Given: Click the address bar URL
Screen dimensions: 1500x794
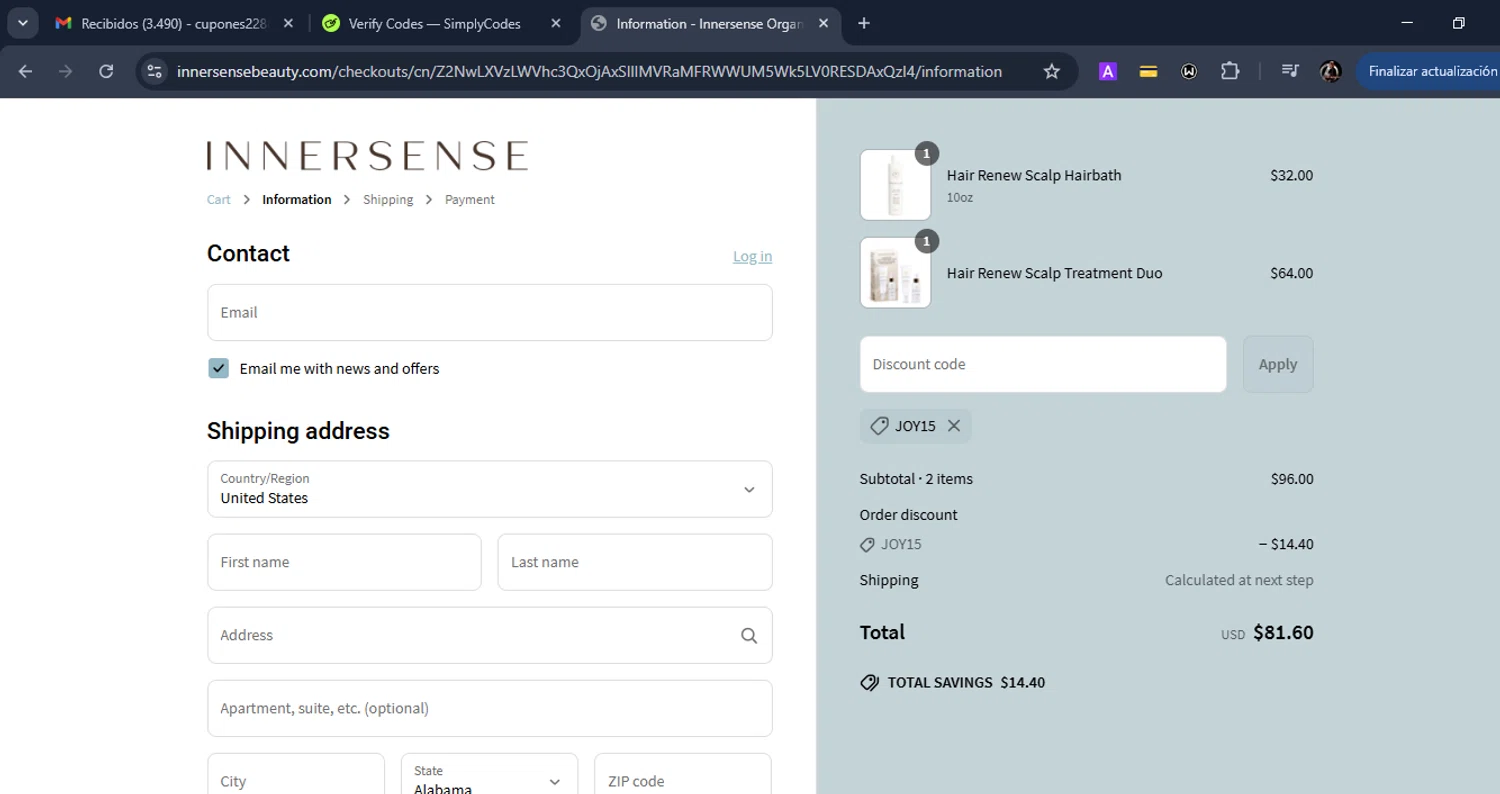Looking at the screenshot, I should click(589, 71).
